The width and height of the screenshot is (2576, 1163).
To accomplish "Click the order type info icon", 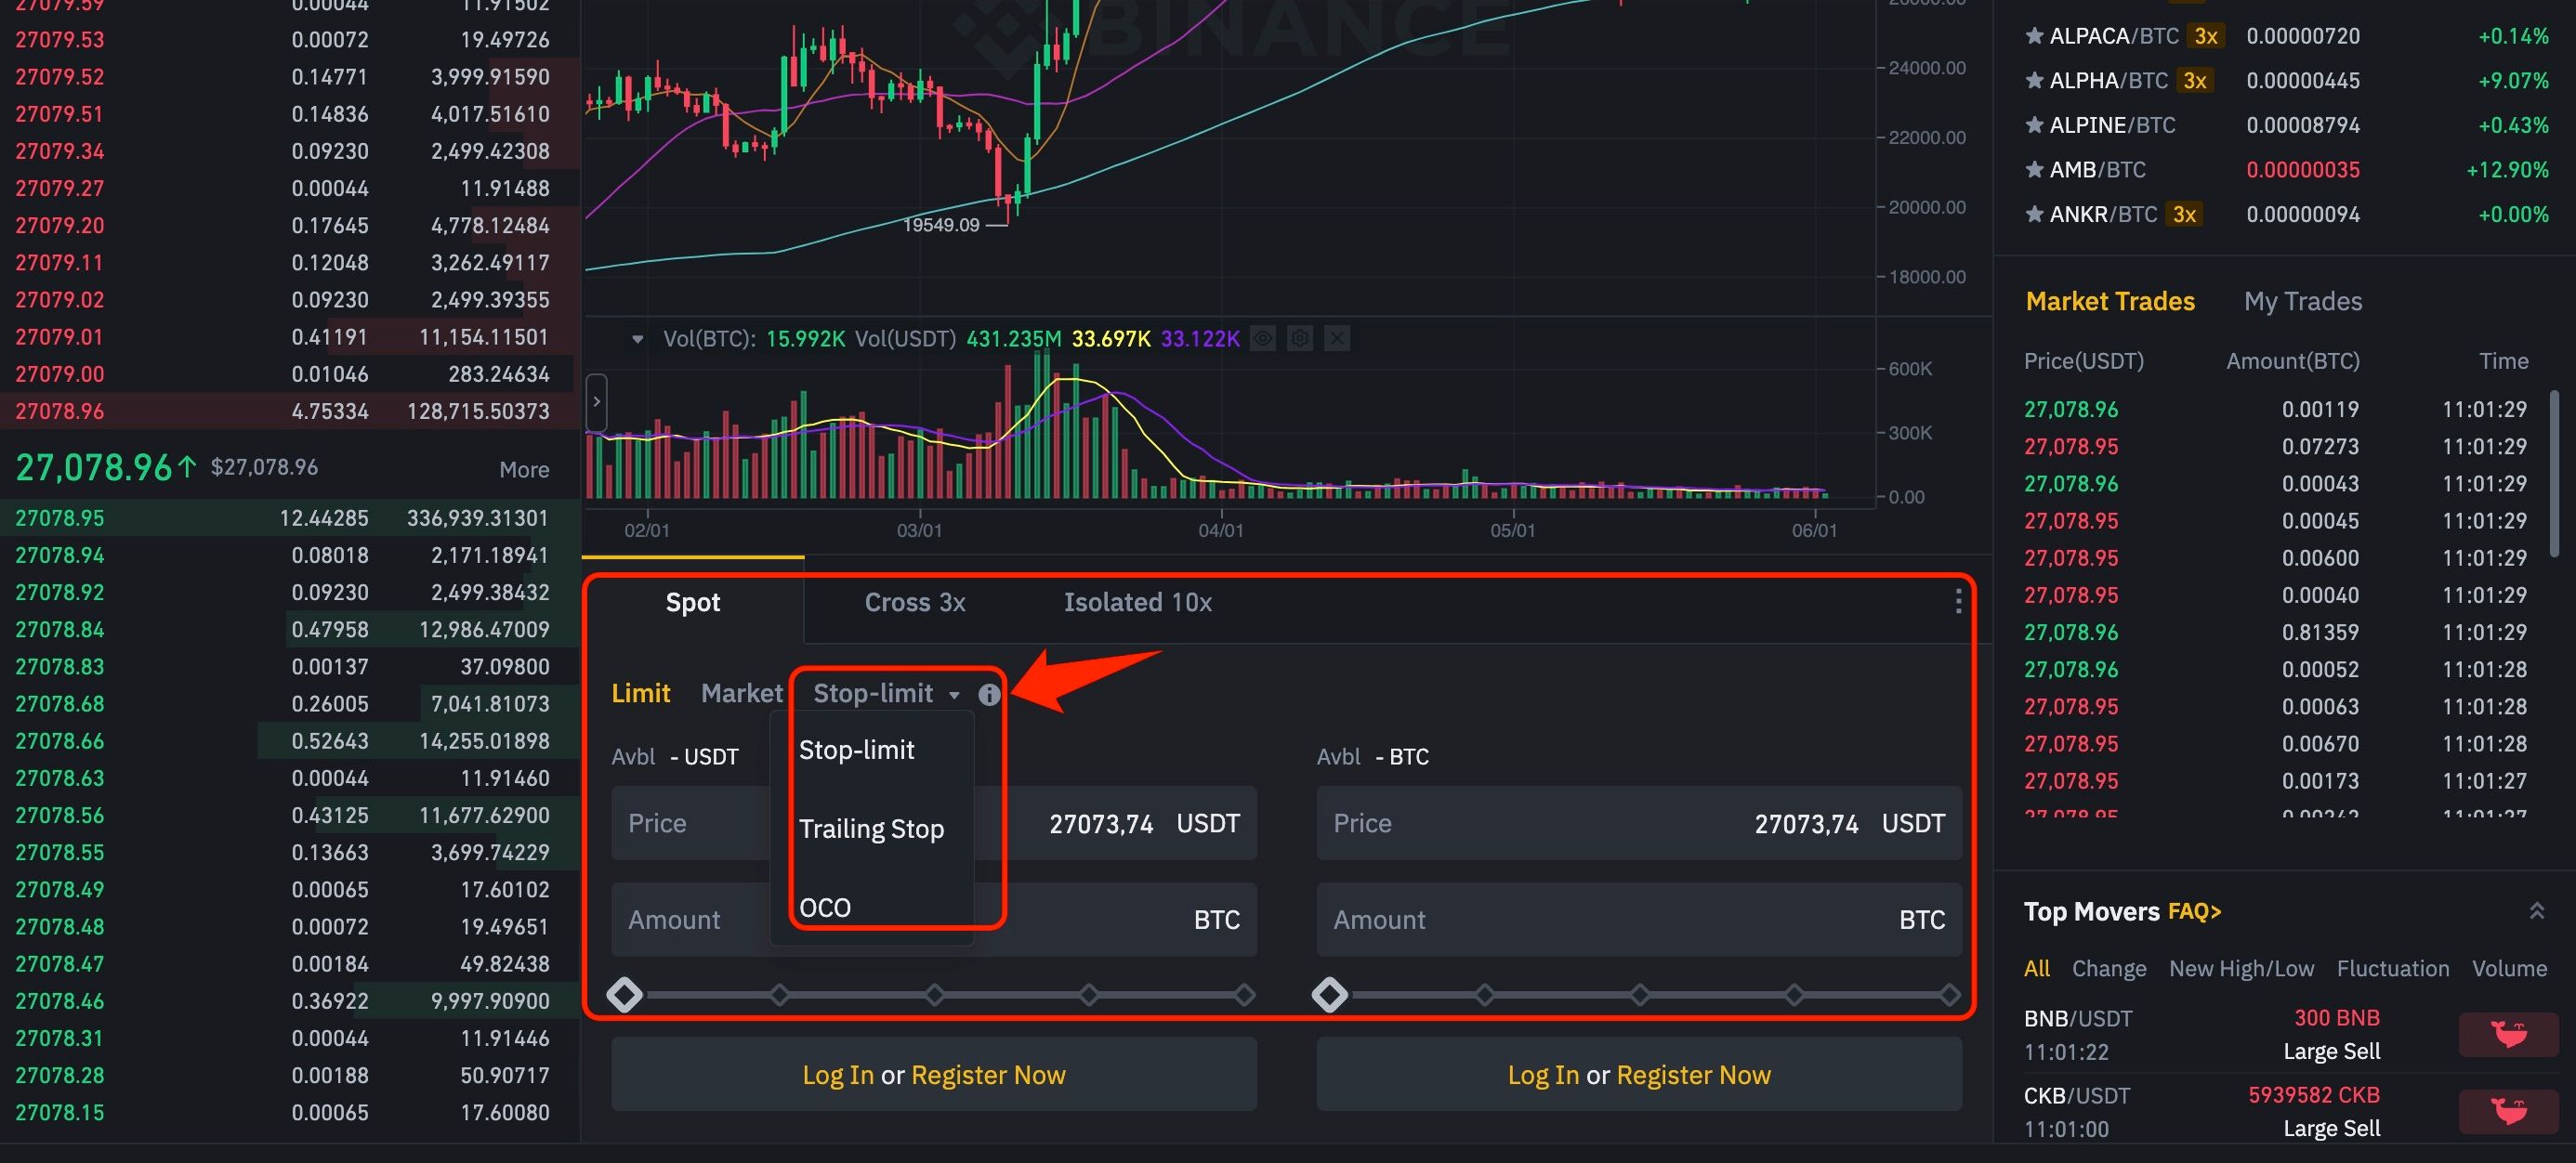I will 989,695.
